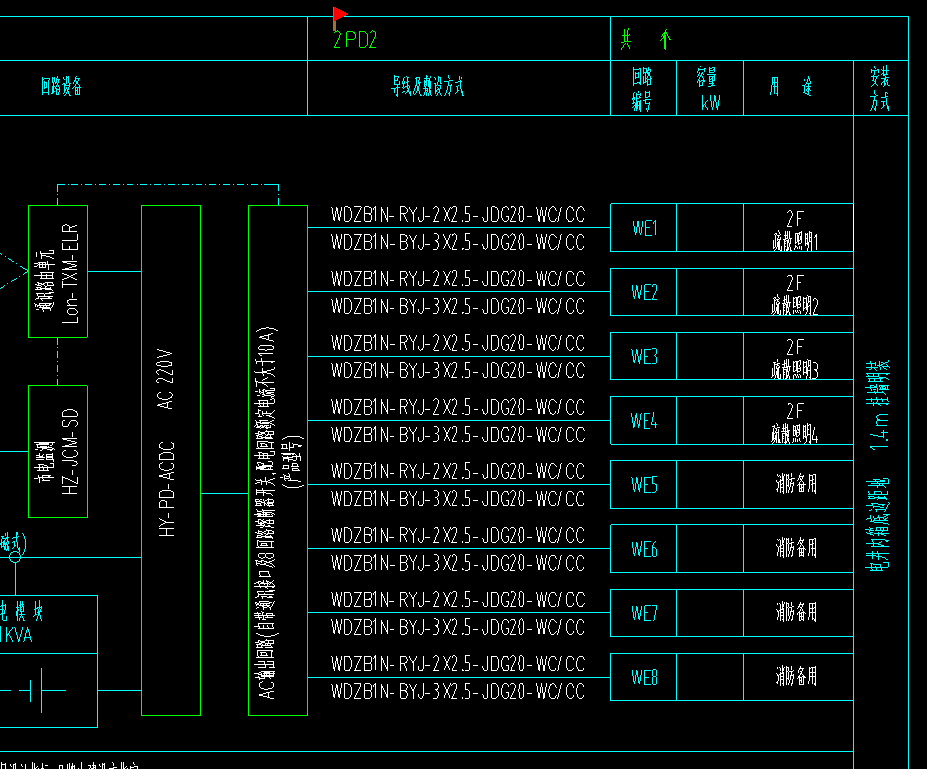Select WE6 RYJ-2X2.5 wiring text
The width and height of the screenshot is (927, 769).
pos(458,536)
